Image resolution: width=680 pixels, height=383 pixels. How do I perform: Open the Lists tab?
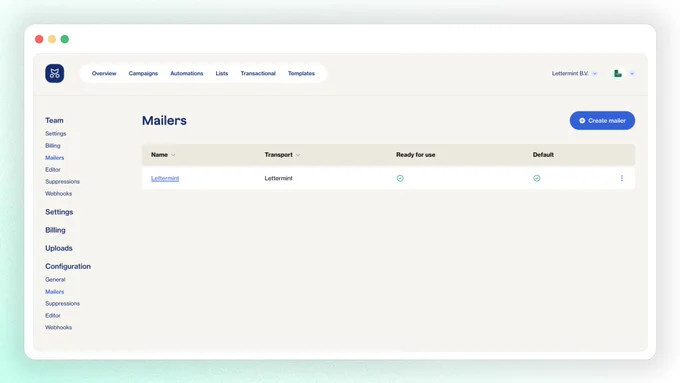pos(222,73)
